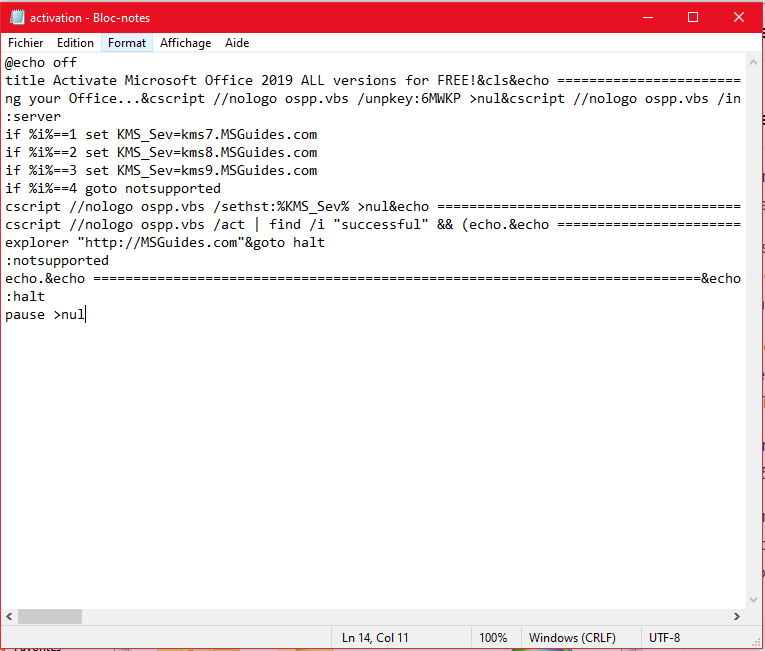Click the 'title Activate Microsoft Office 2019' line

pos(373,81)
